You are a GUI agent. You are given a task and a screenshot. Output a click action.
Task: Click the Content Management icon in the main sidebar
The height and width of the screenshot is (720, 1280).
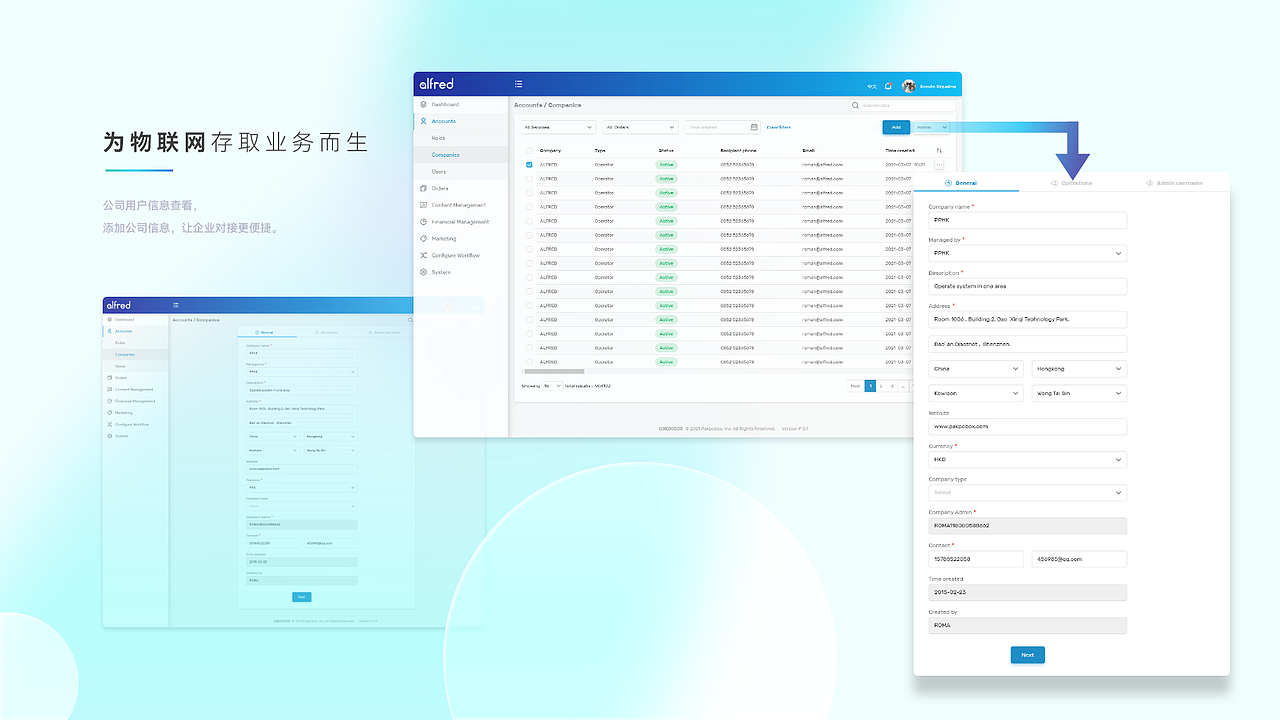pos(424,205)
